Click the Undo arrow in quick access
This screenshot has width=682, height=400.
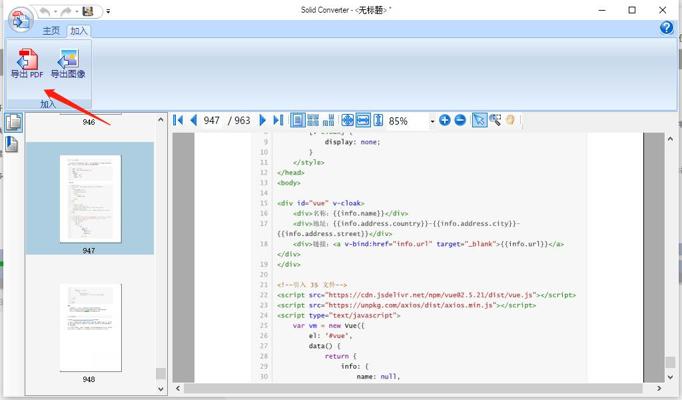(x=45, y=12)
